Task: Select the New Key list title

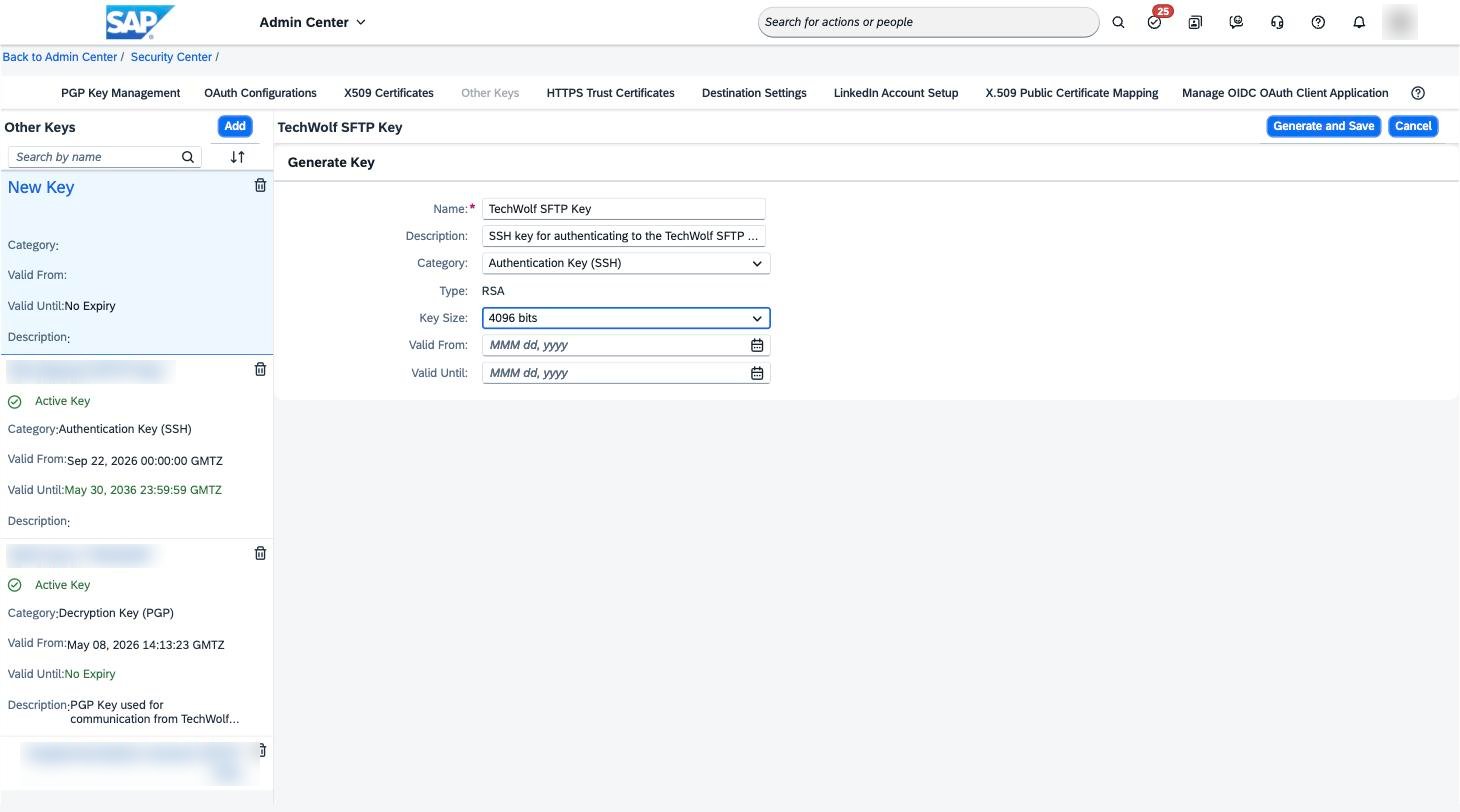Action: pyautogui.click(x=41, y=187)
